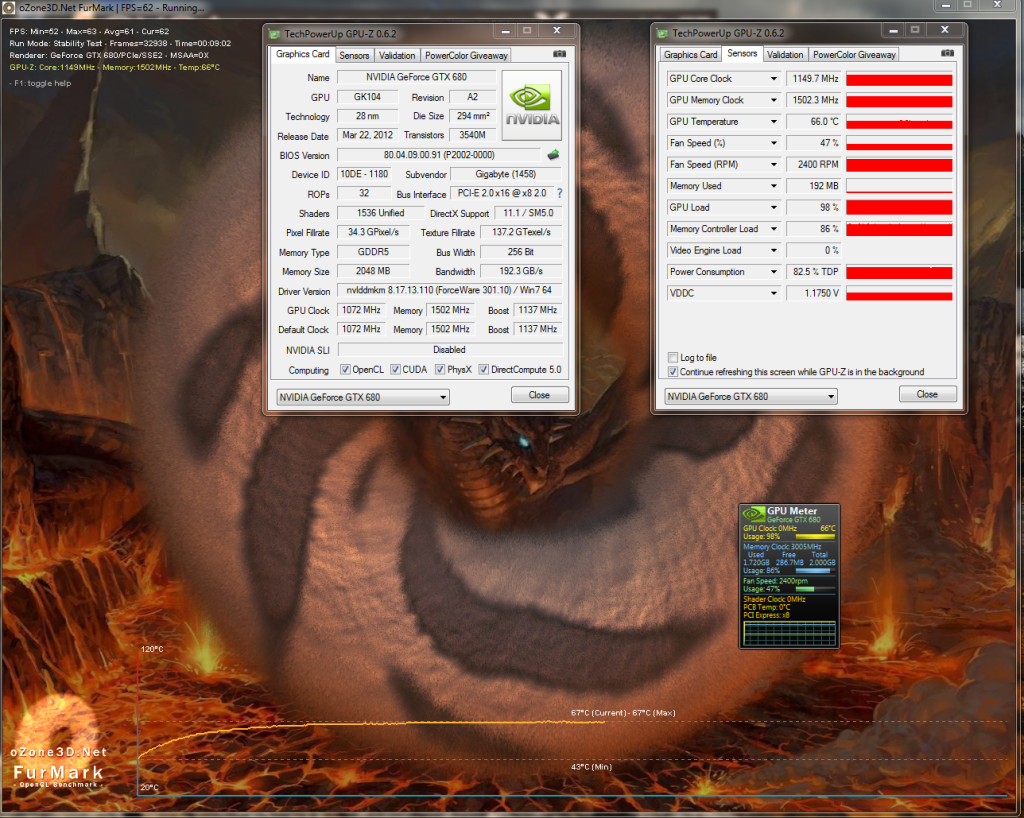
Task: Click the '1149.7 MHz' core clock reading
Action: pyautogui.click(x=814, y=78)
